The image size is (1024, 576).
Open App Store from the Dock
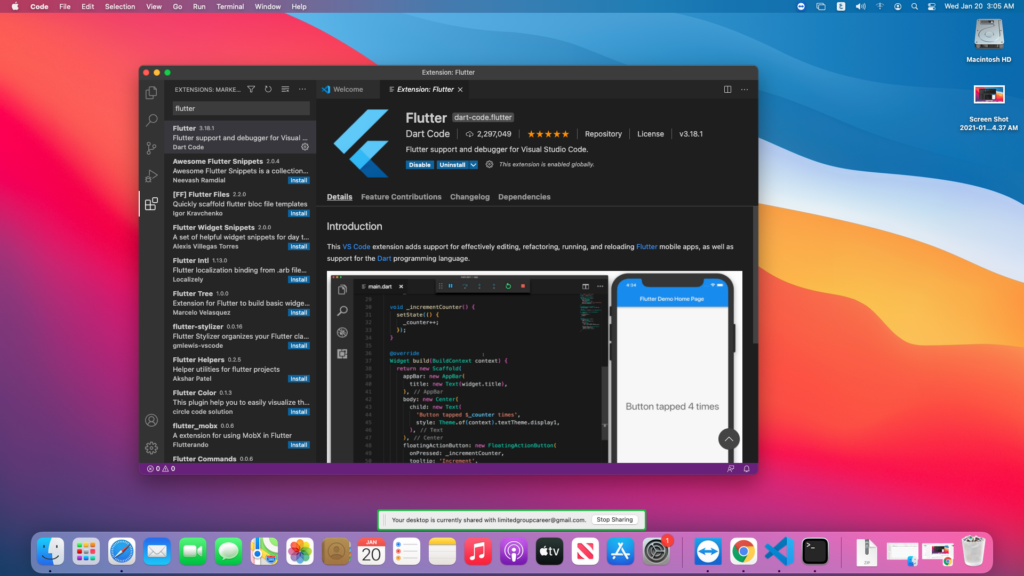620,552
